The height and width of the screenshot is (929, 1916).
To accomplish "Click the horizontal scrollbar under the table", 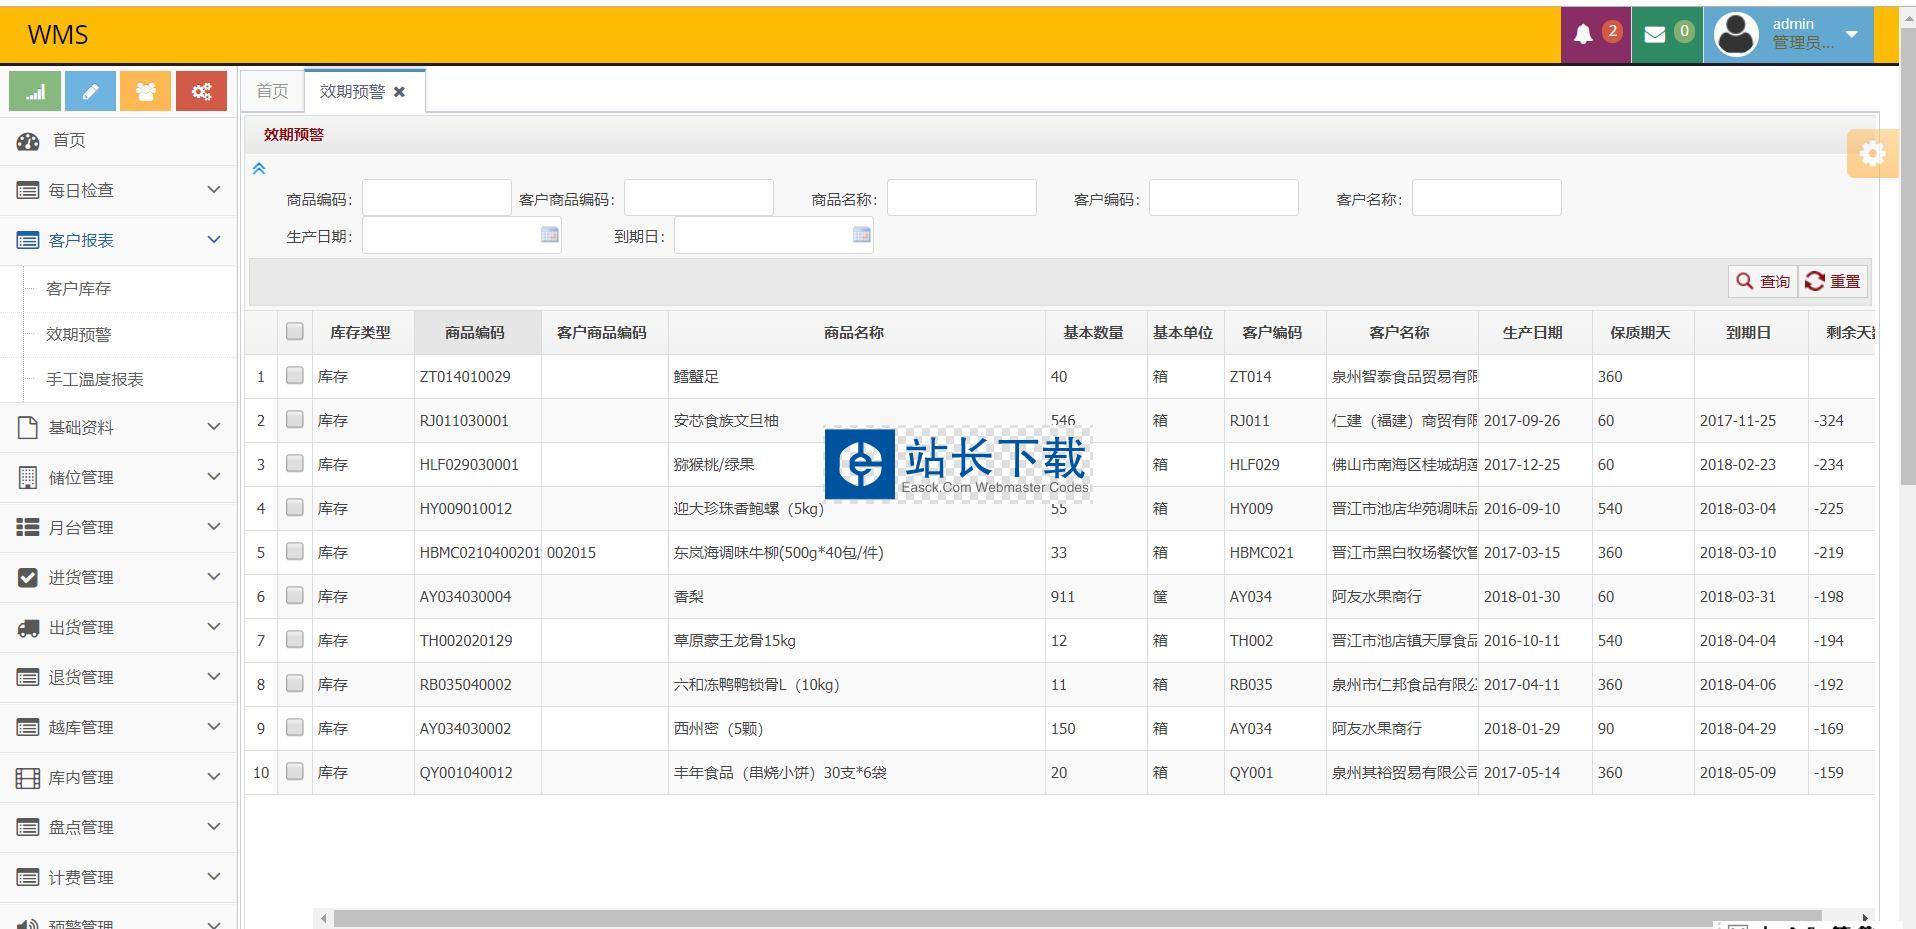I will point(1076,918).
